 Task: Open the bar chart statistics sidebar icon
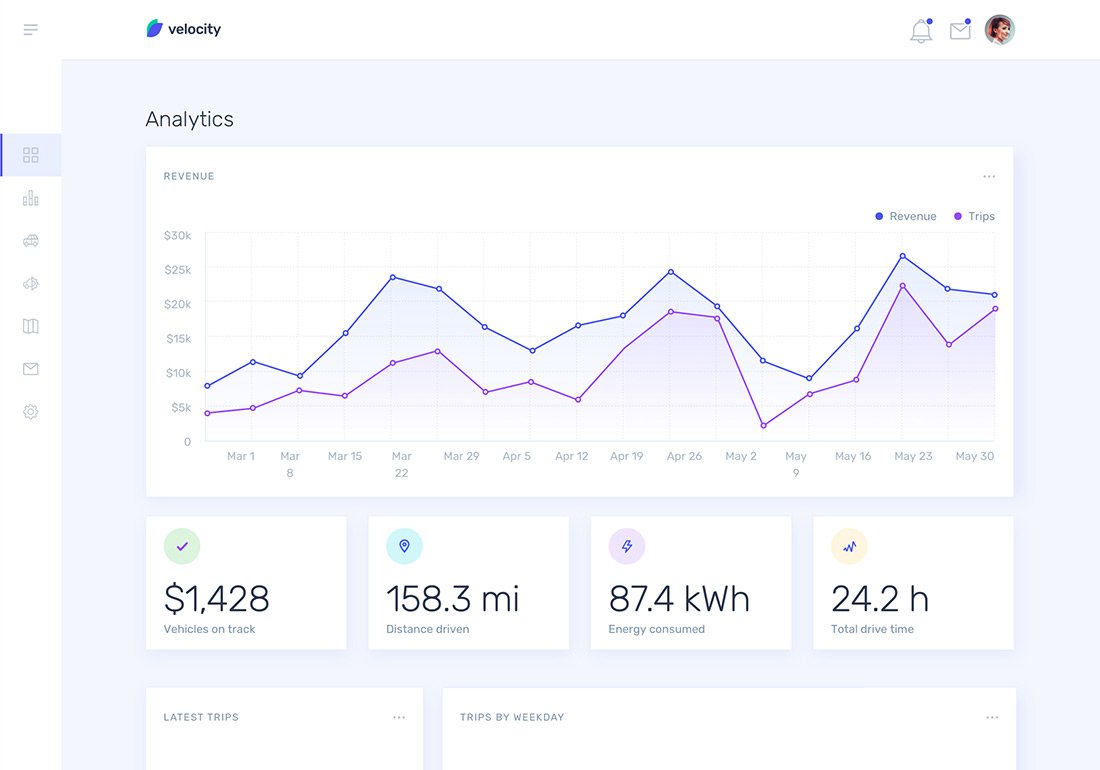(x=31, y=198)
